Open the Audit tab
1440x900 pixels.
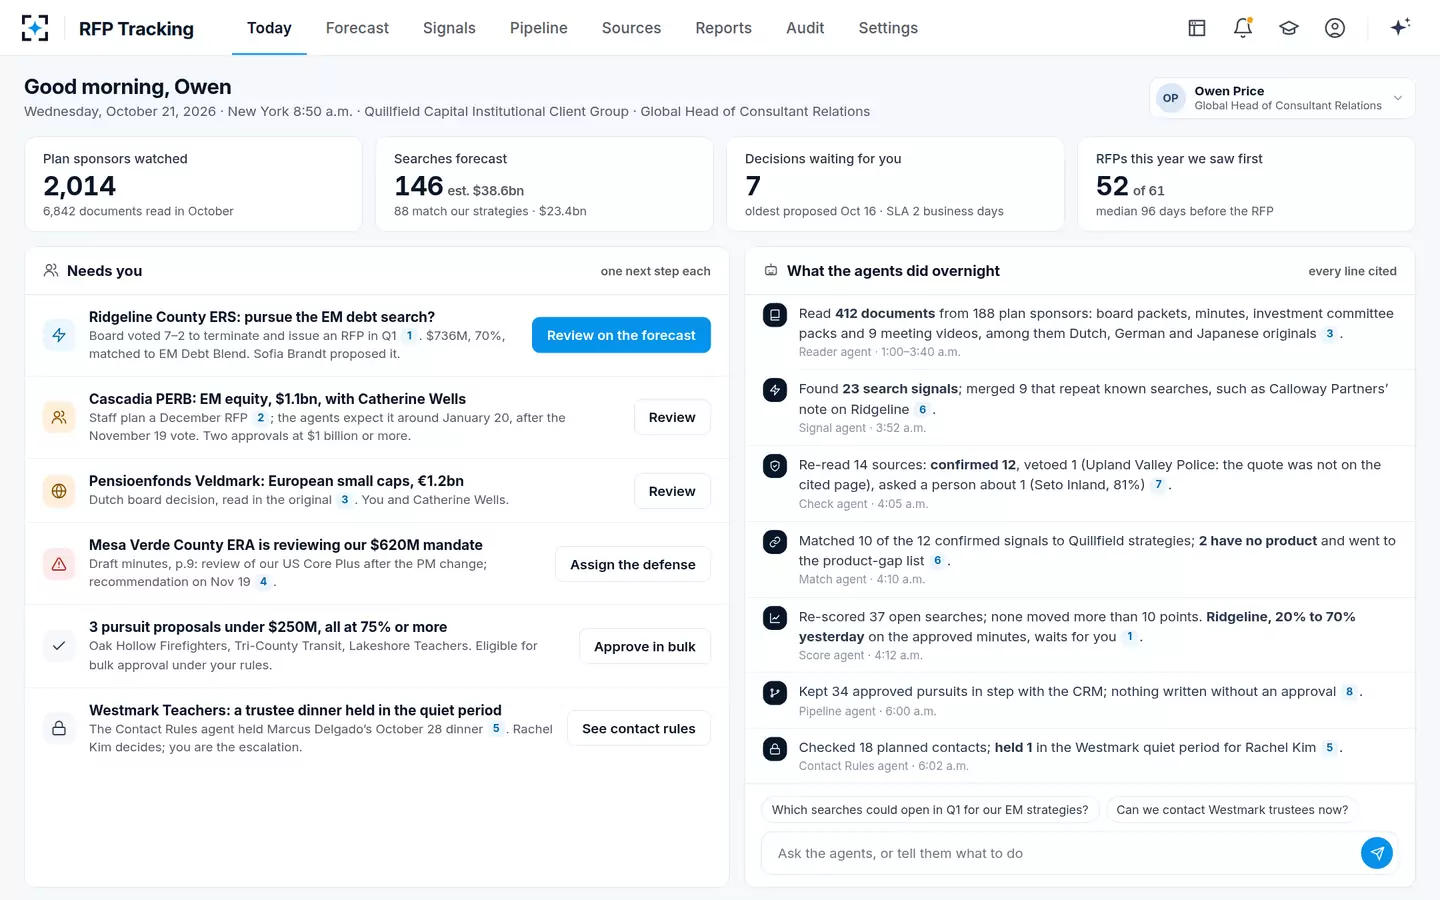805,28
